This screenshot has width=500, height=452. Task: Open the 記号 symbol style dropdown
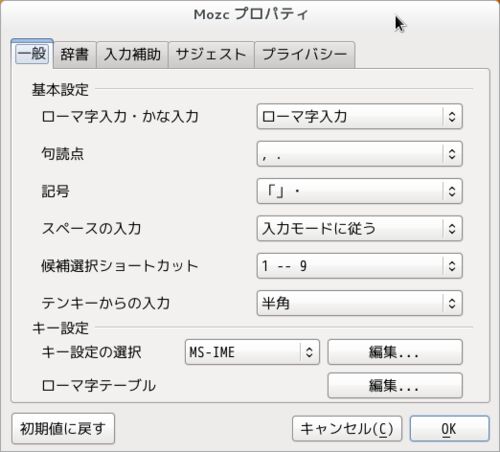click(x=359, y=191)
